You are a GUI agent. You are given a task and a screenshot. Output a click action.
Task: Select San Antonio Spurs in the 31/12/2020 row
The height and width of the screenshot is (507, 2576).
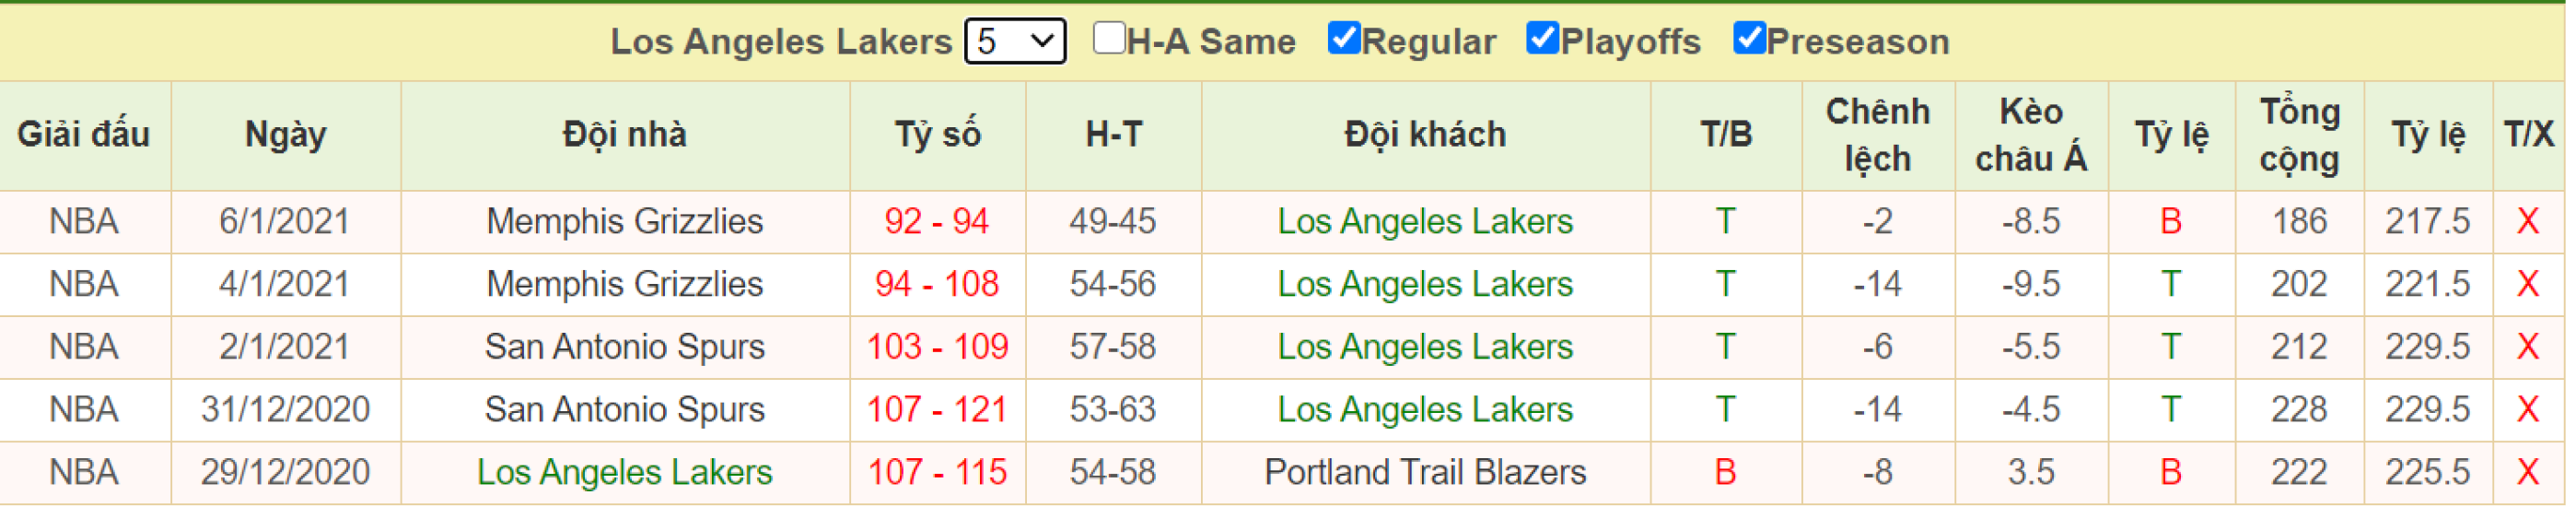[627, 411]
